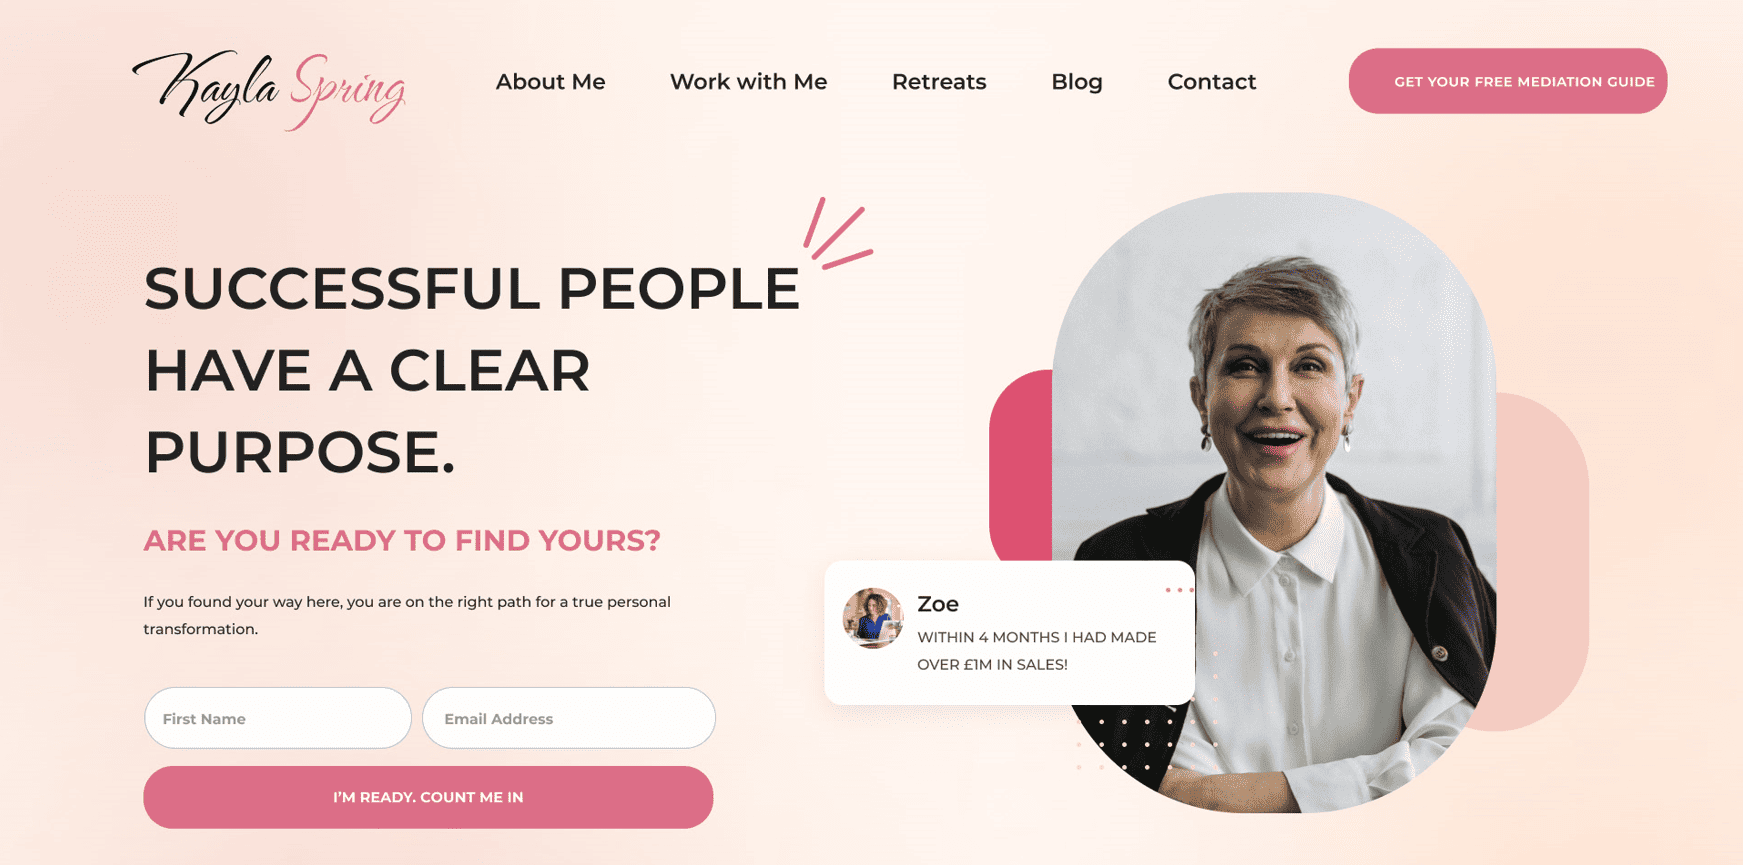The height and width of the screenshot is (865, 1743).
Task: Click Zoe's round avatar photo
Action: click(x=872, y=618)
